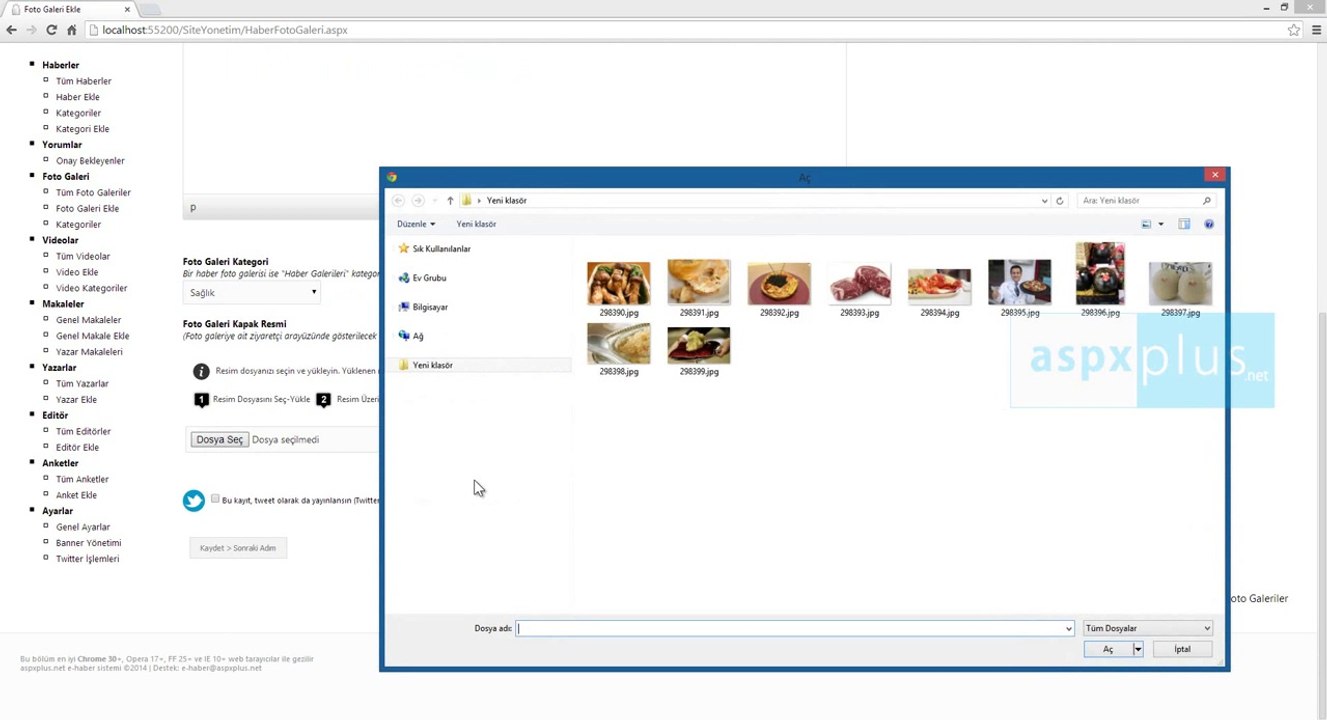Viewport: 1327px width, 720px height.
Task: Reload the page in Chrome
Action: pos(52,30)
